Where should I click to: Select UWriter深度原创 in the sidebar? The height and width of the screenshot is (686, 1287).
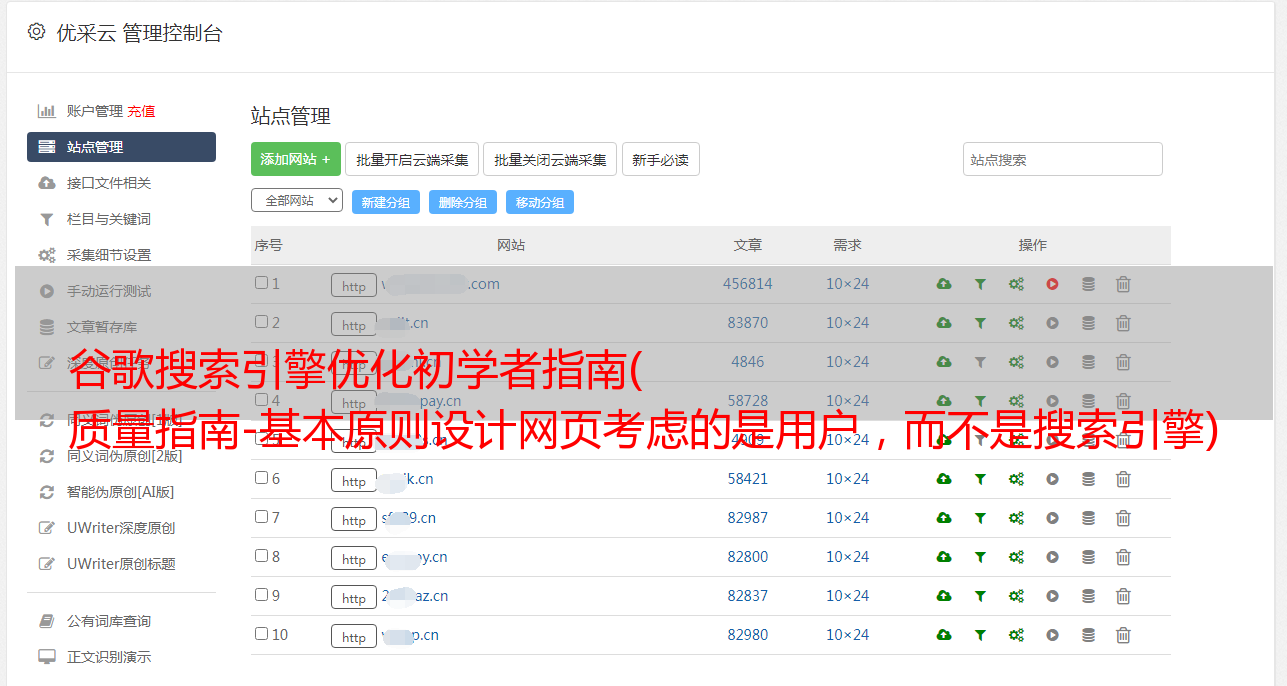[x=121, y=528]
